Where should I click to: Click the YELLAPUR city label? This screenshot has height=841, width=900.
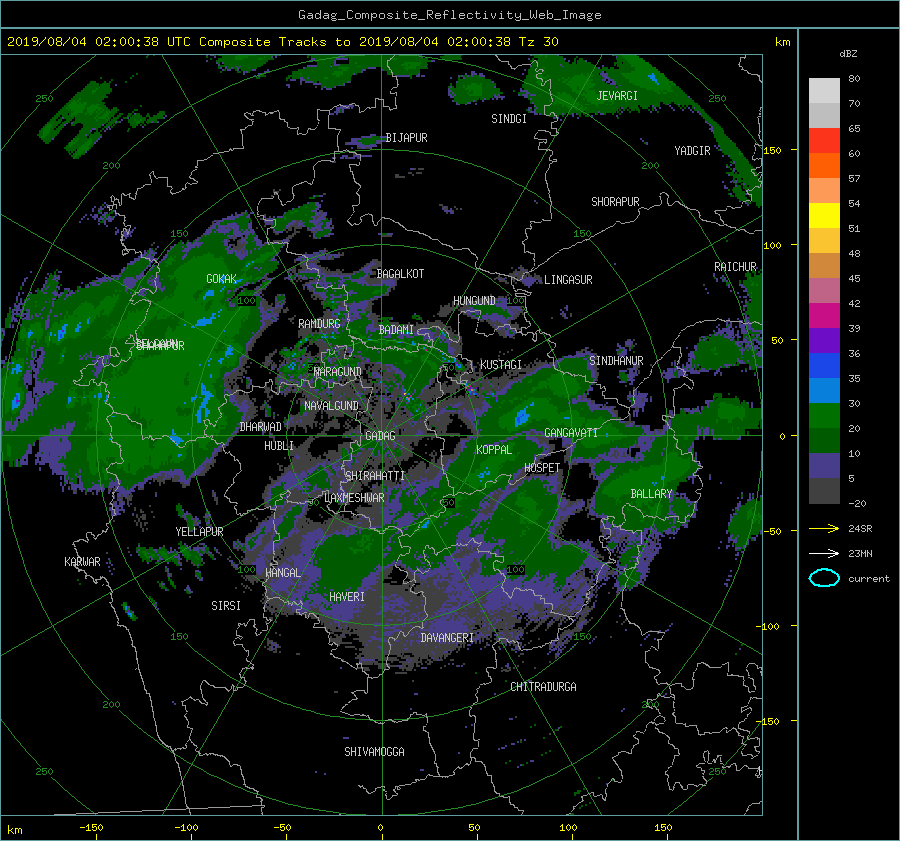(x=199, y=532)
